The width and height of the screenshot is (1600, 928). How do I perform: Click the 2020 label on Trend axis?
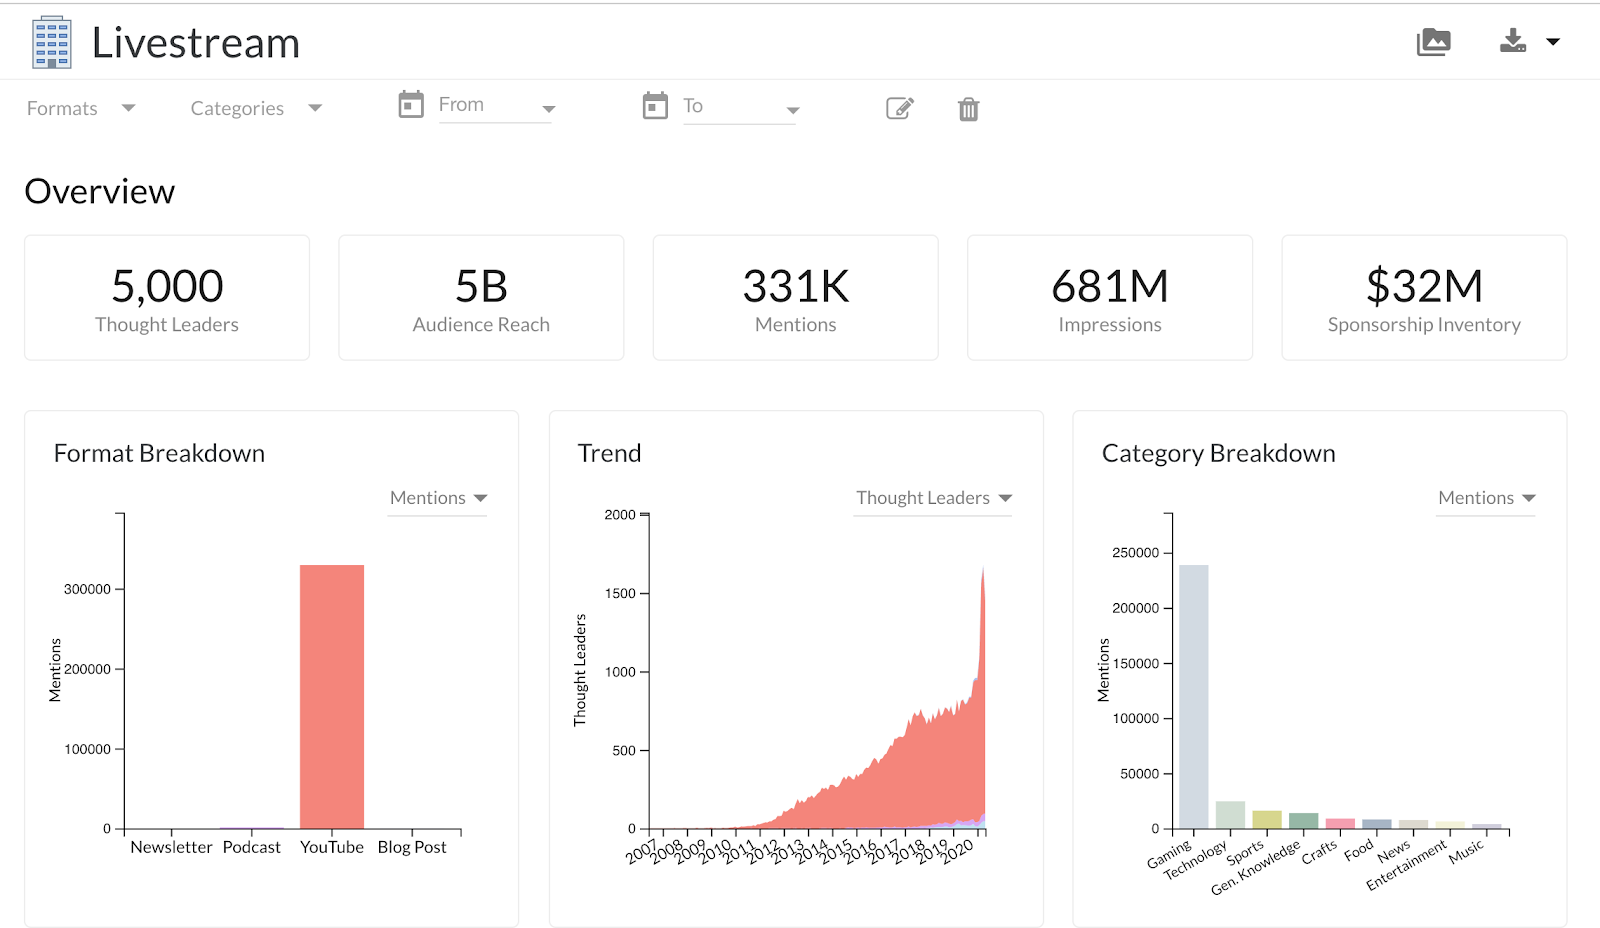point(957,851)
